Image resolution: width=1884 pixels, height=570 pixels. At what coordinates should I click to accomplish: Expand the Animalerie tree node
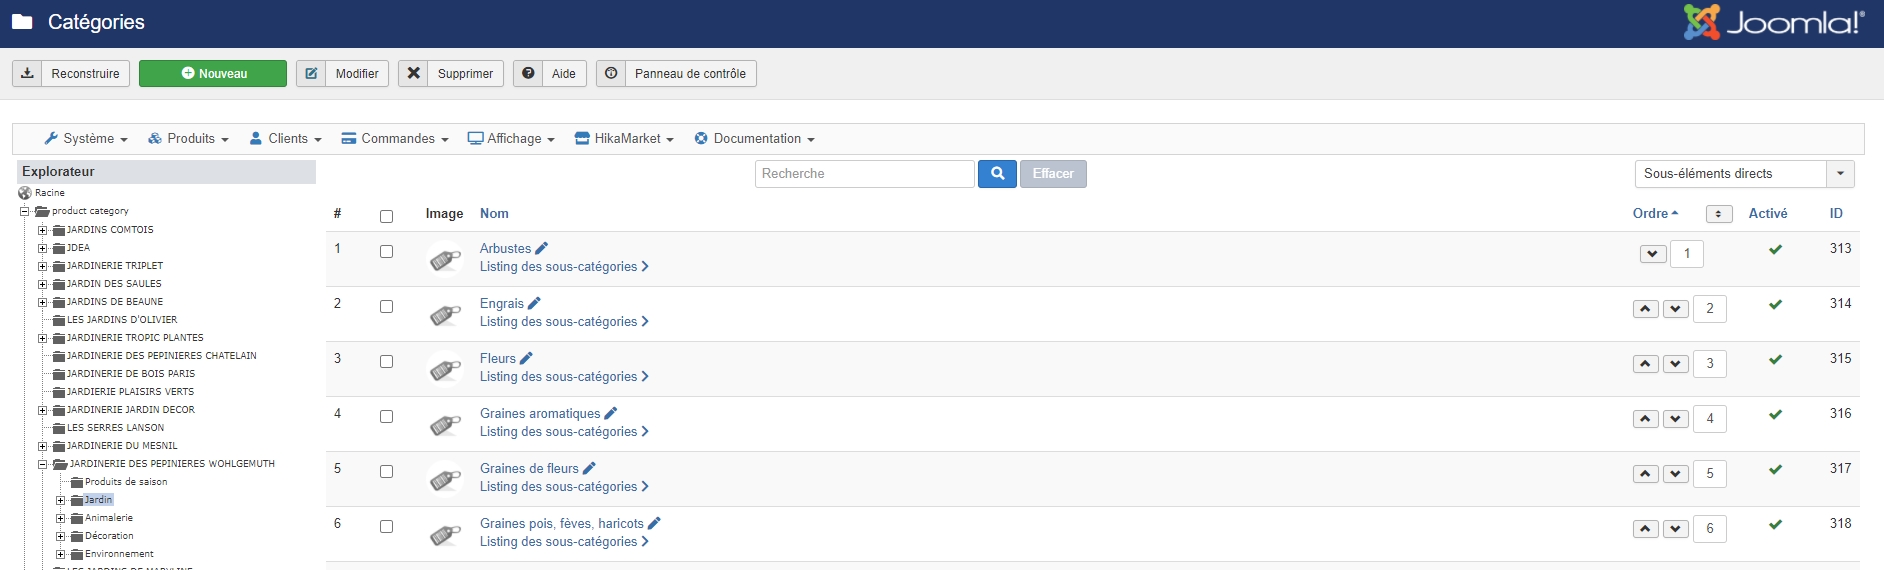pyautogui.click(x=61, y=518)
